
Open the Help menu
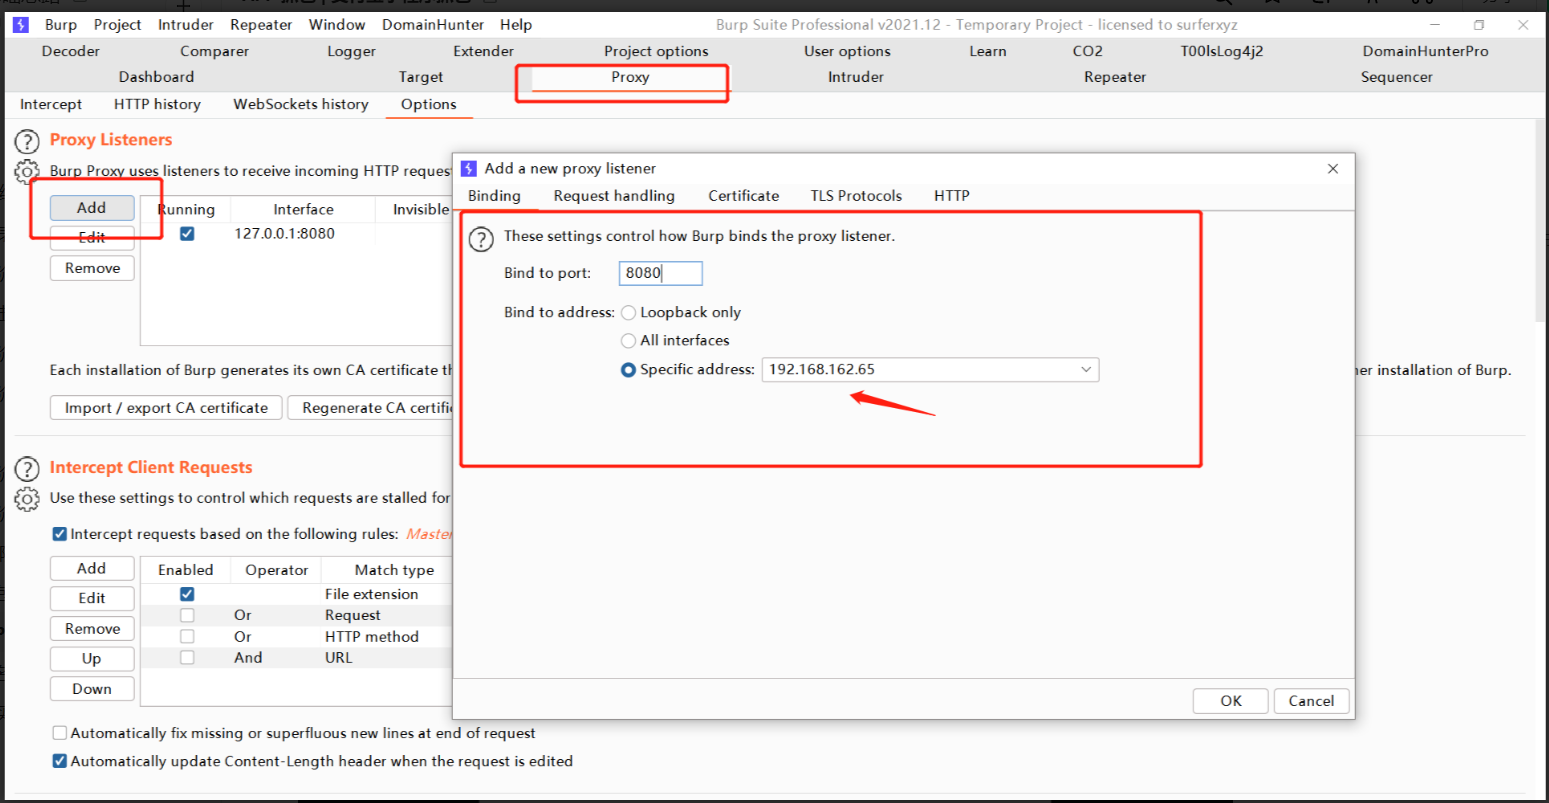point(516,24)
